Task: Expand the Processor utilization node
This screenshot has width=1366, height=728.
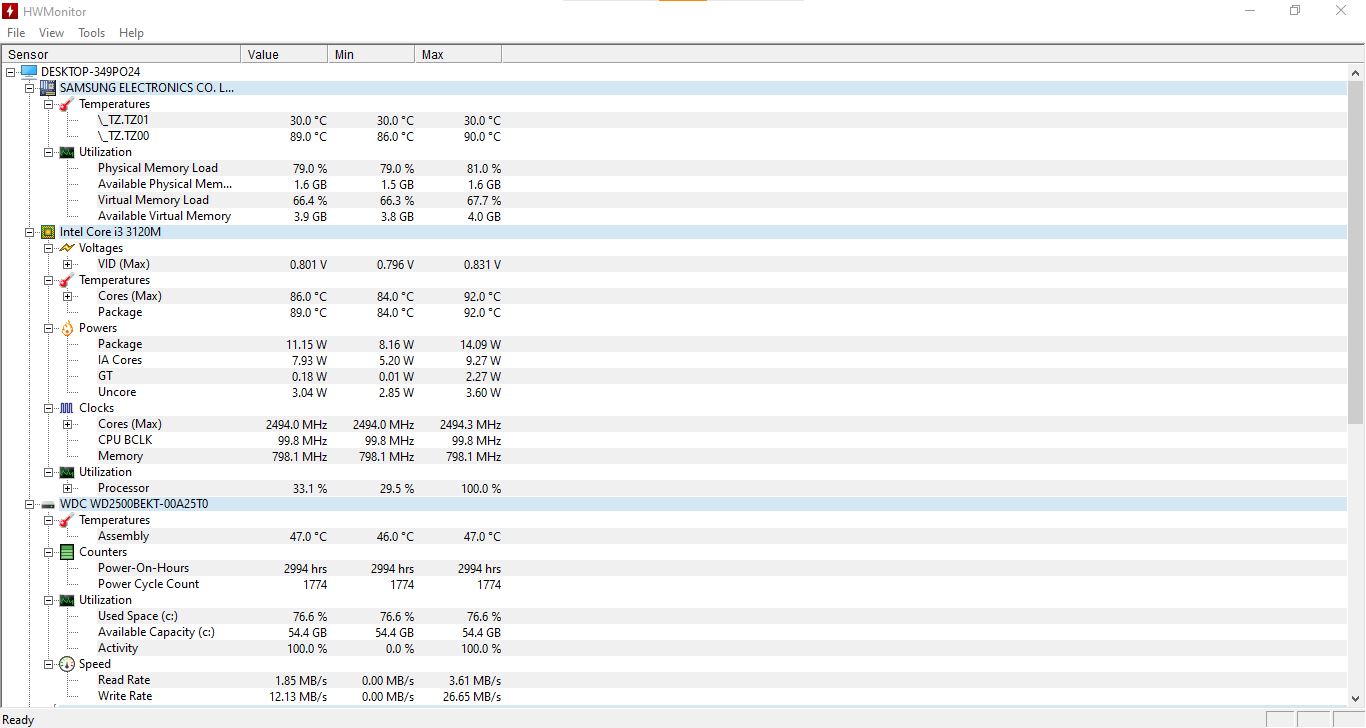Action: (68, 488)
